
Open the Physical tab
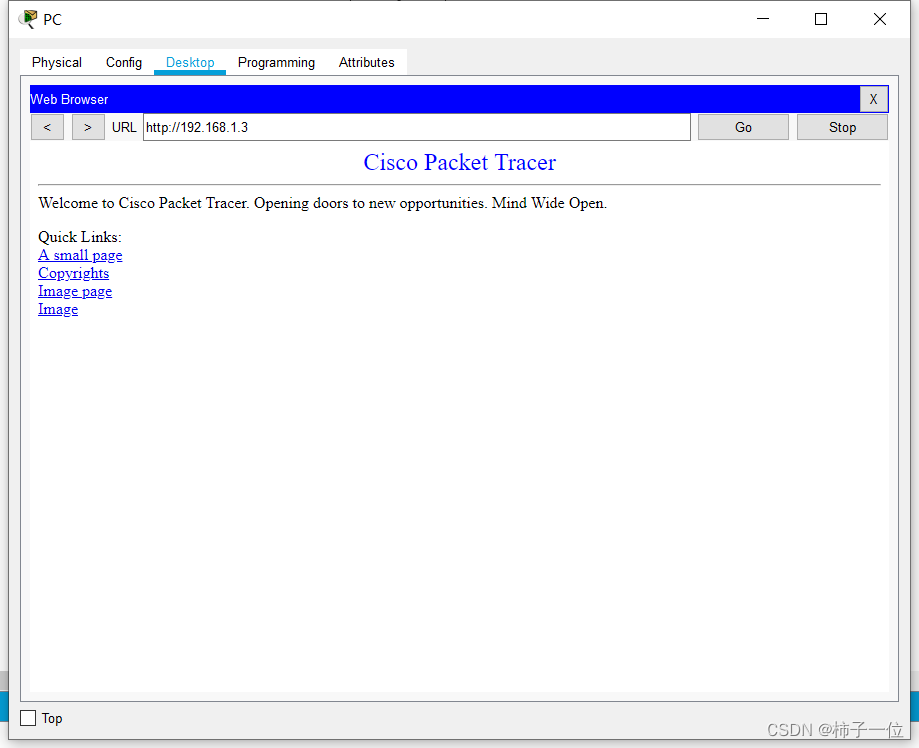coord(57,62)
